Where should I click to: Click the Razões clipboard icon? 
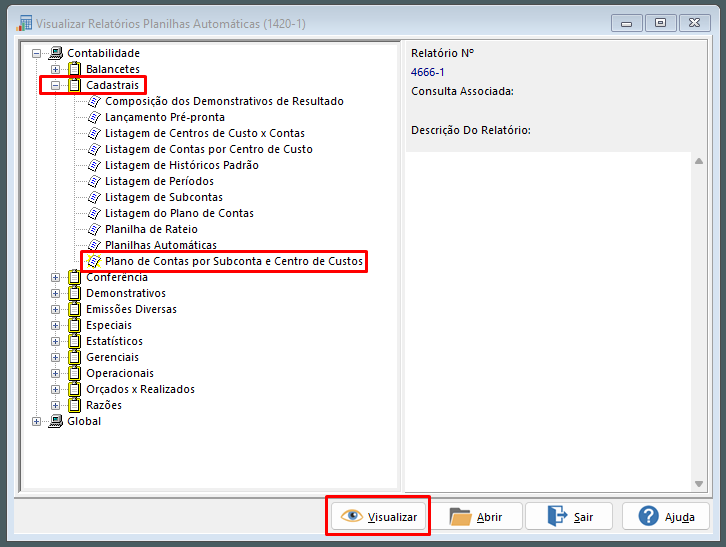75,405
